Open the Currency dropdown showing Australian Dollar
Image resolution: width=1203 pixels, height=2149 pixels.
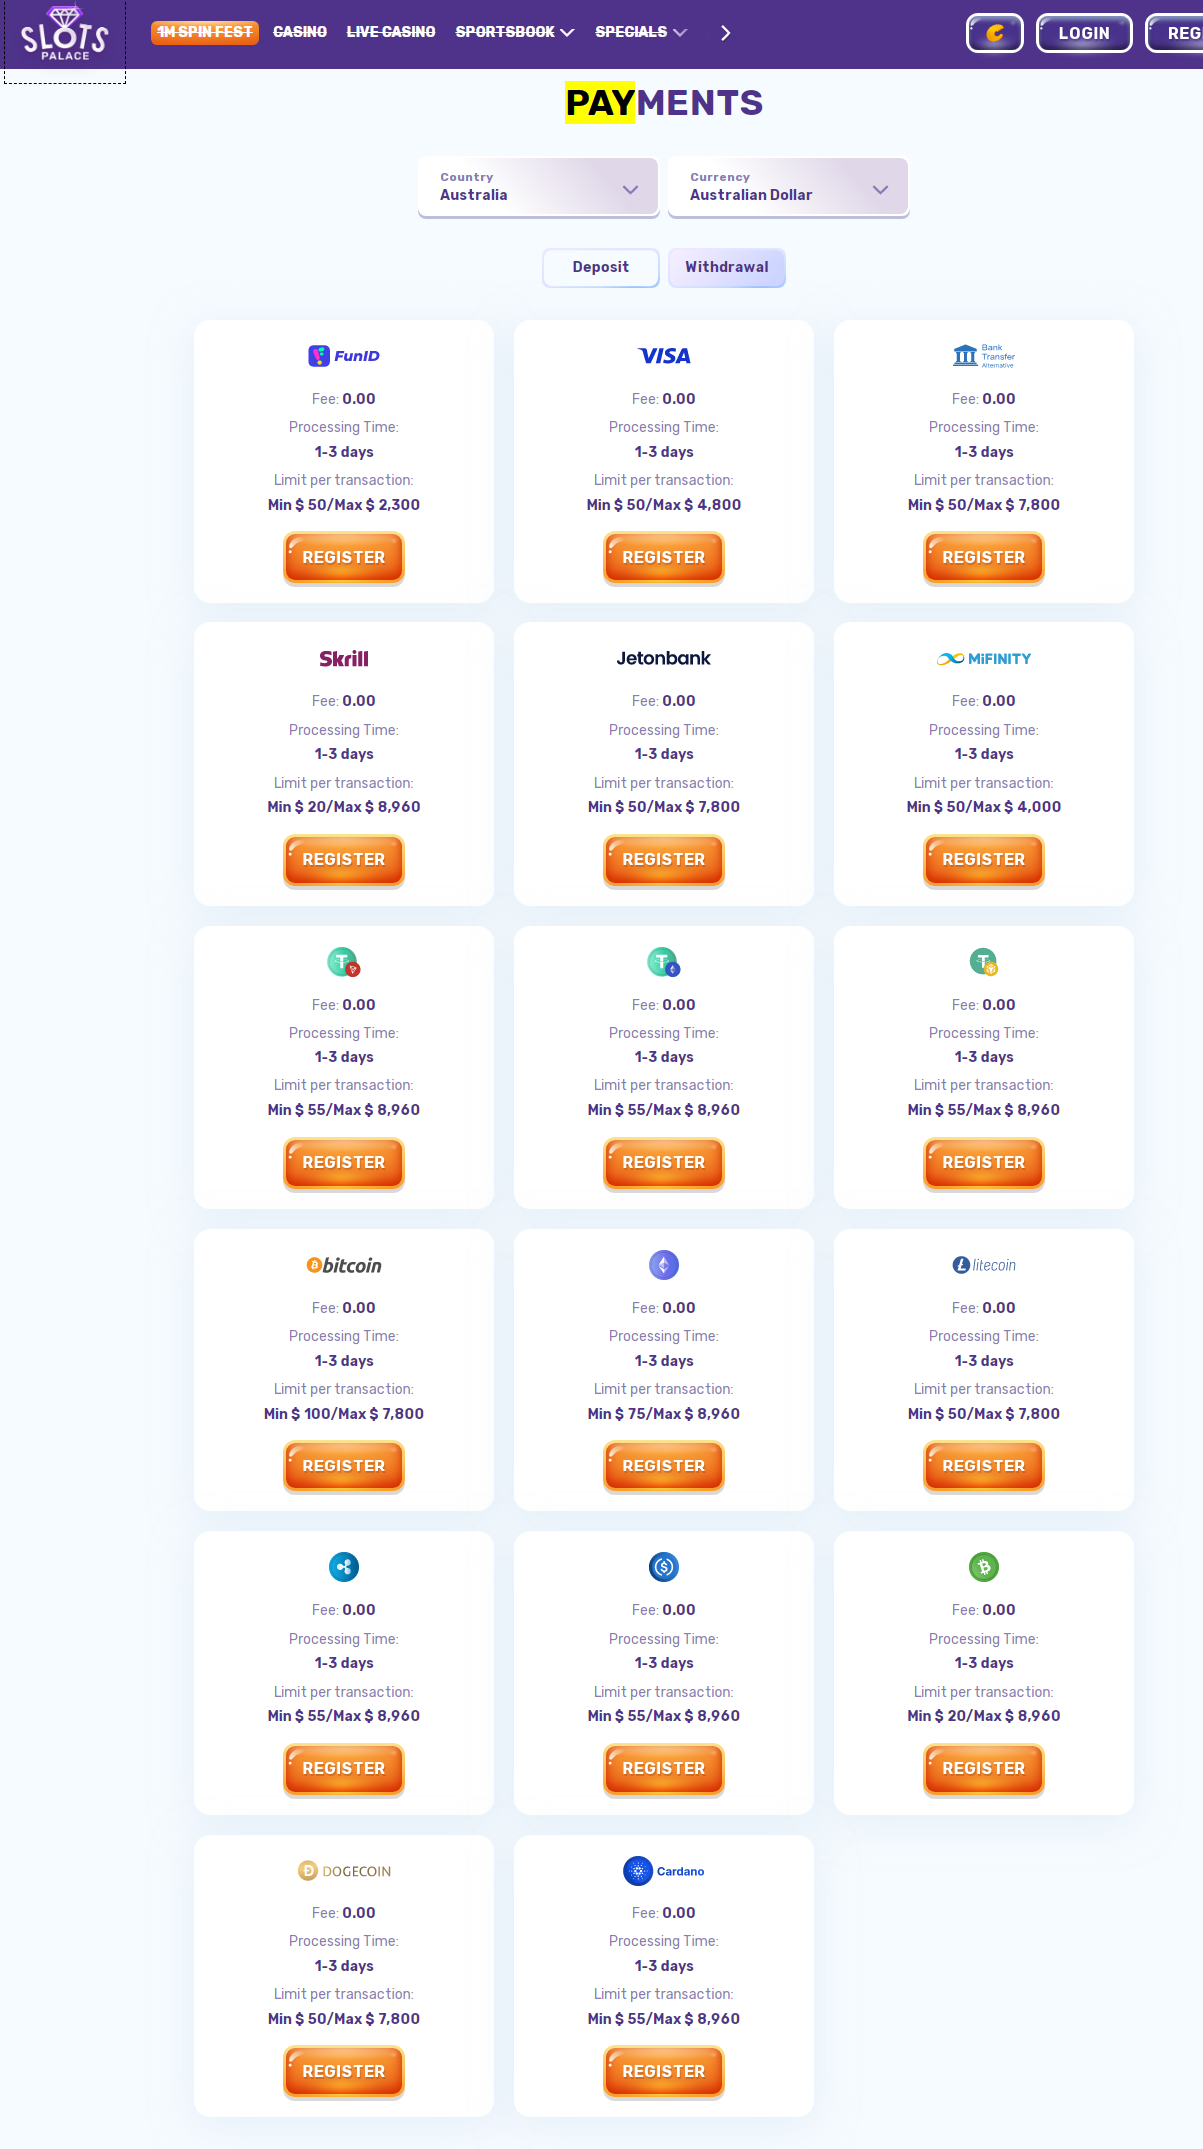788,187
